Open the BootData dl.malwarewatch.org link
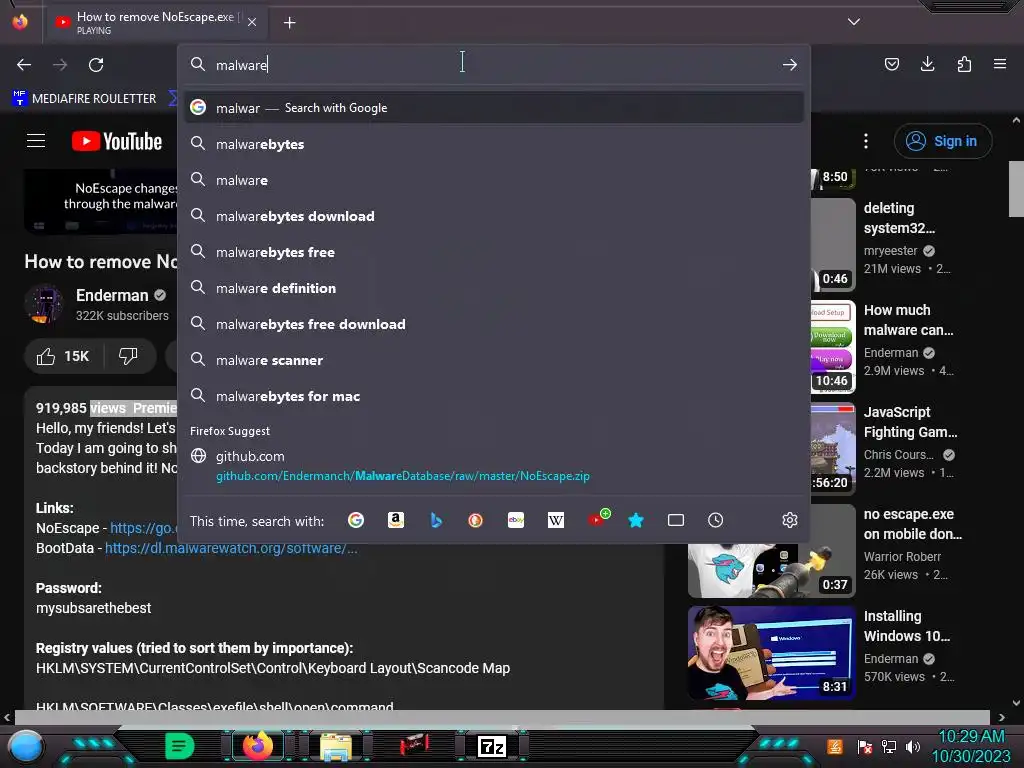Image resolution: width=1024 pixels, height=768 pixels. (x=231, y=548)
